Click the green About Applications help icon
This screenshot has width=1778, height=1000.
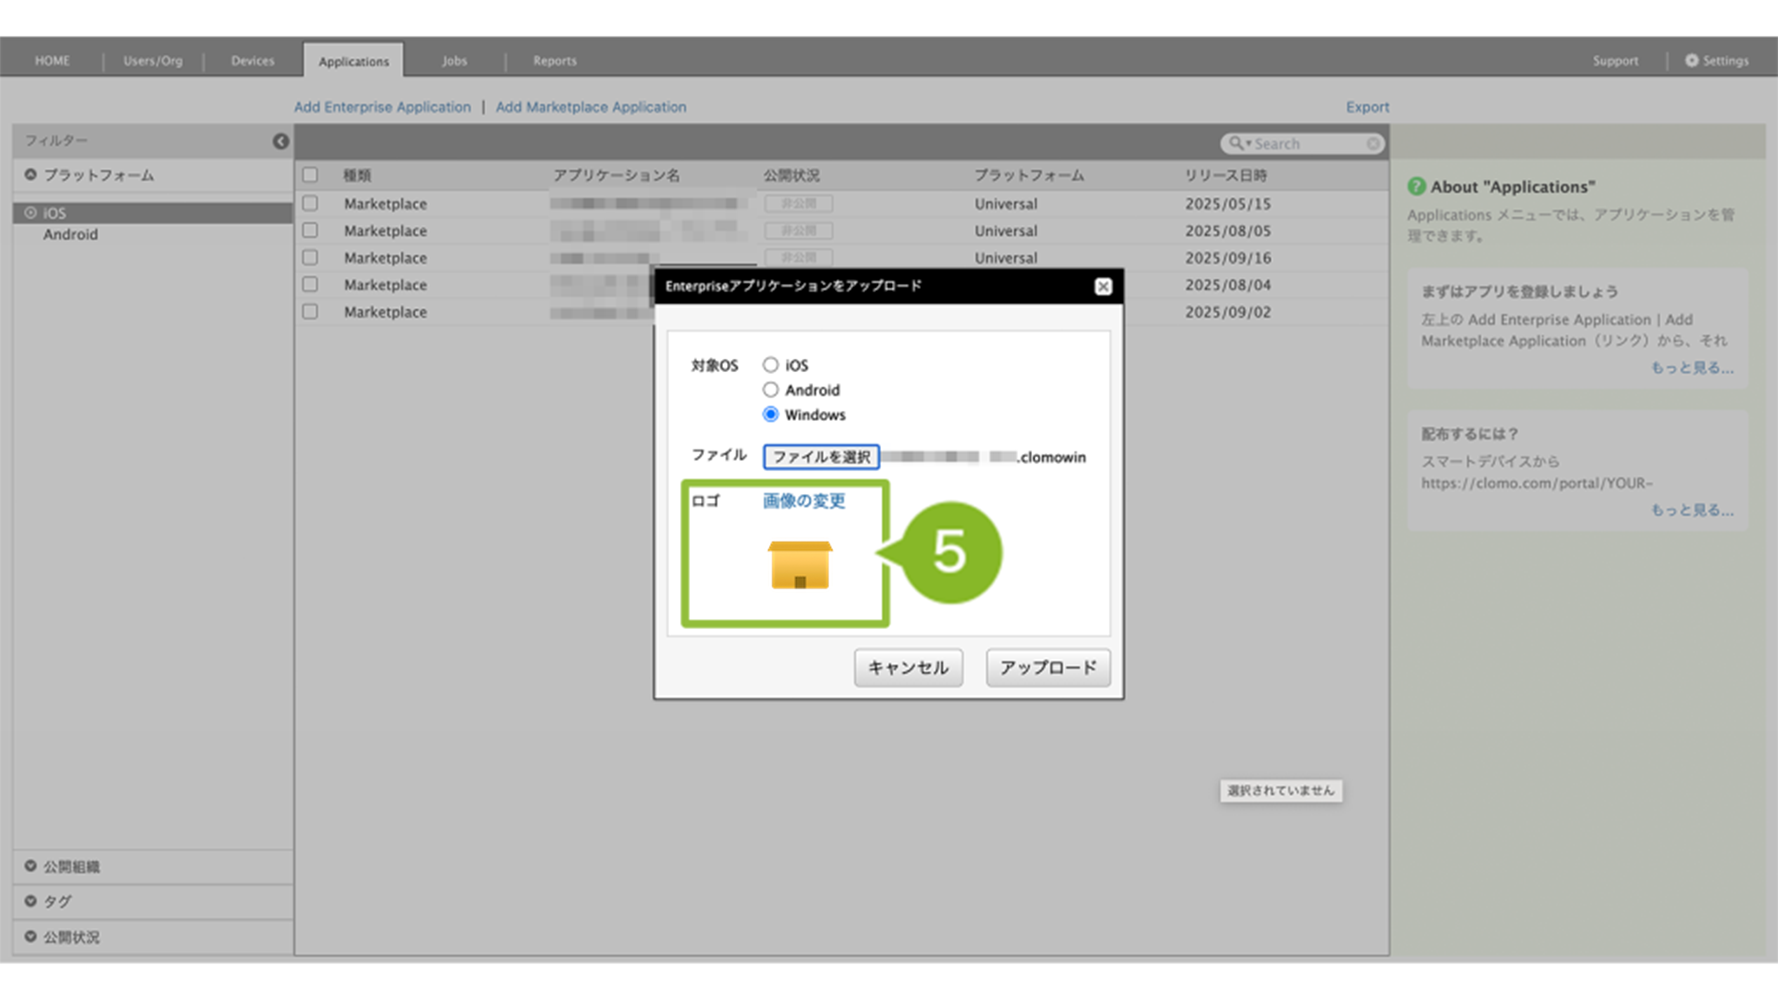[1416, 186]
